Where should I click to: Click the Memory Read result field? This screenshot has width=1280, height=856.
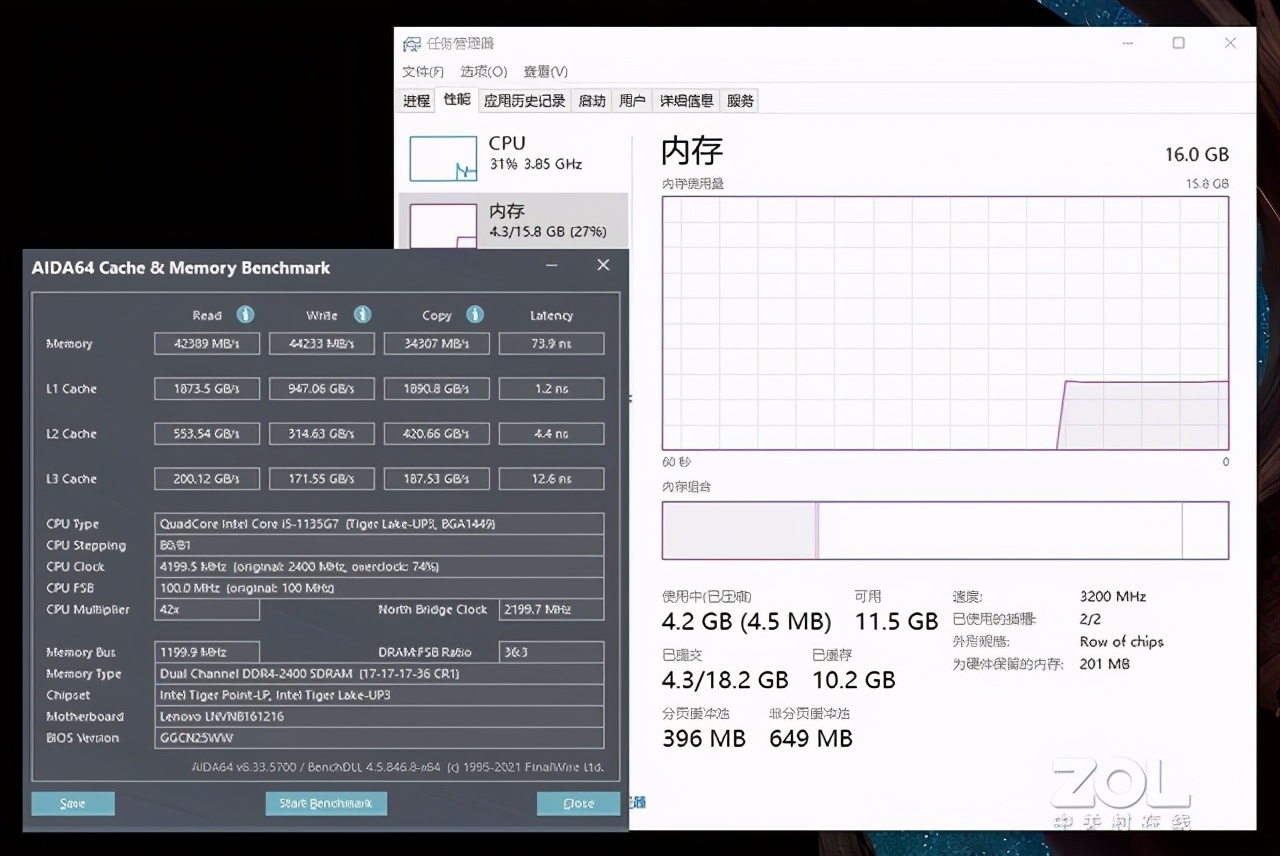tap(207, 344)
